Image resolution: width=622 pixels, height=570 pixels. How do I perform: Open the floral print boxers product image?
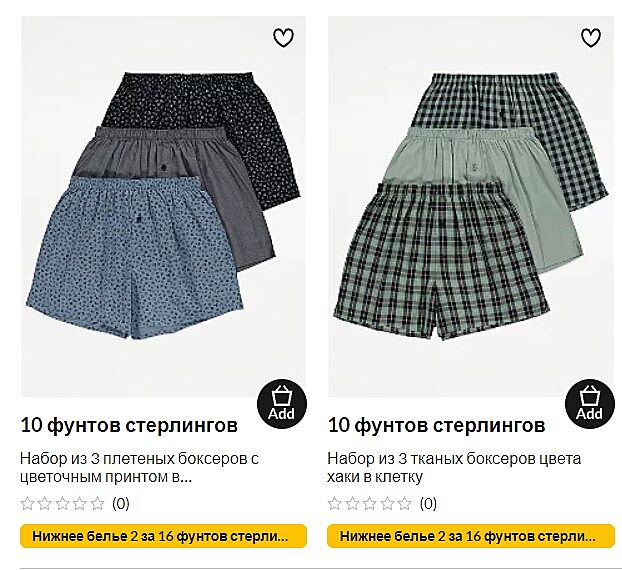click(x=163, y=206)
